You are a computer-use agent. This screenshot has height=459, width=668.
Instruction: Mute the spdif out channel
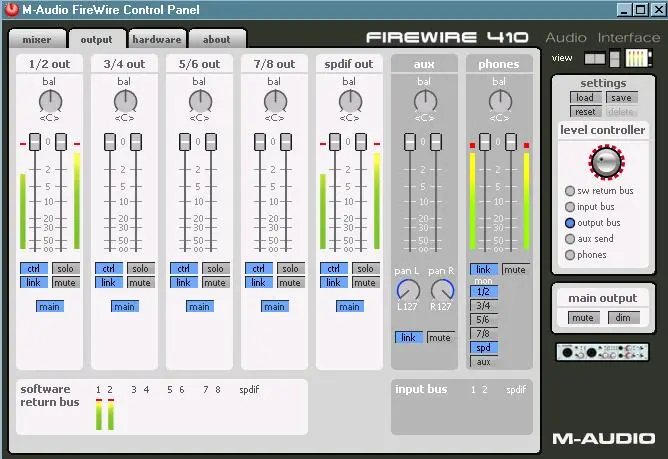coord(366,283)
